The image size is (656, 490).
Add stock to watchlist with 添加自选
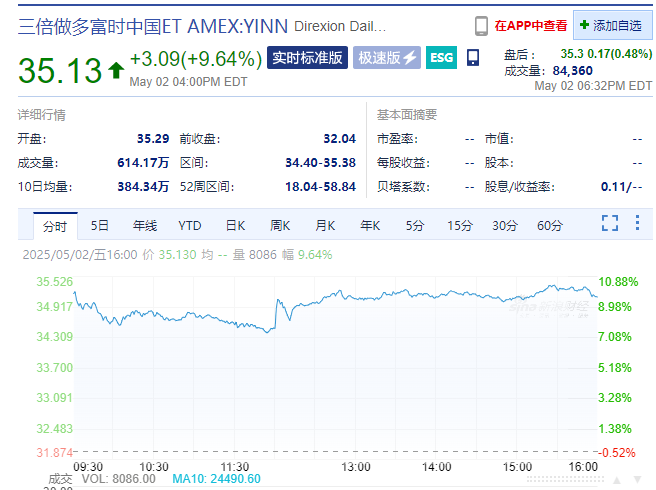pos(611,25)
